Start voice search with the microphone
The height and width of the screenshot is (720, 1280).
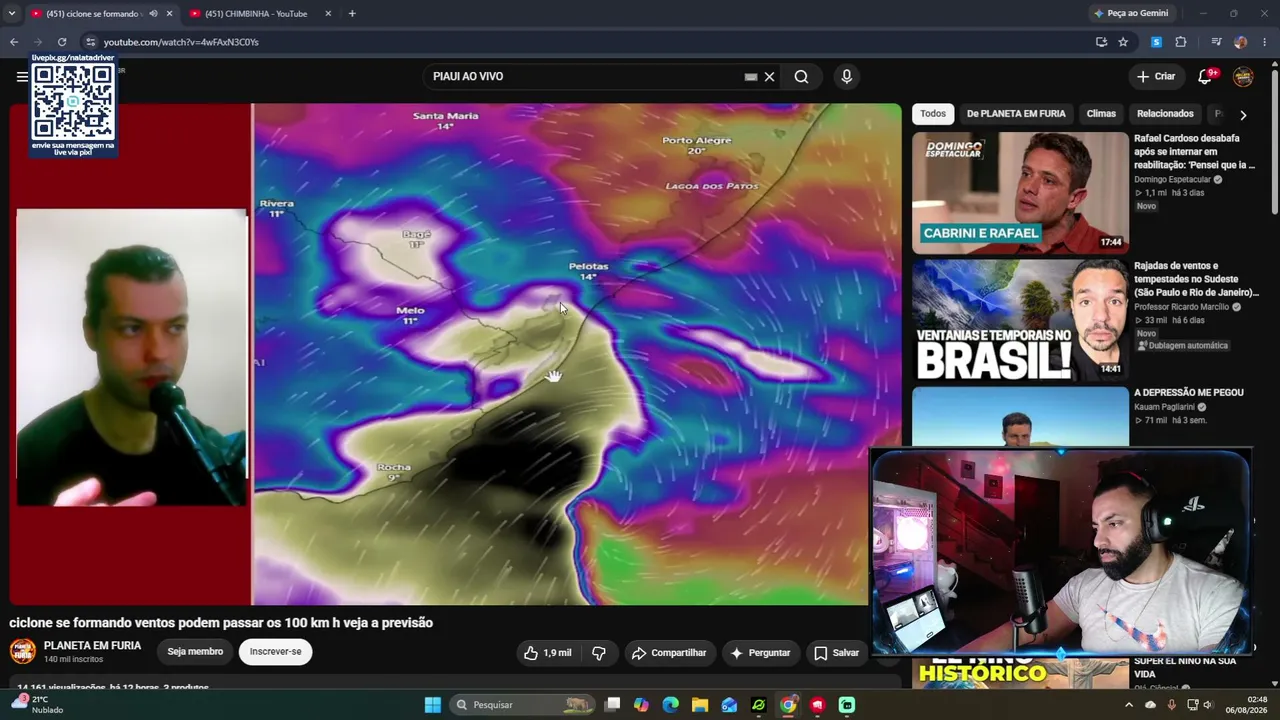(x=846, y=77)
